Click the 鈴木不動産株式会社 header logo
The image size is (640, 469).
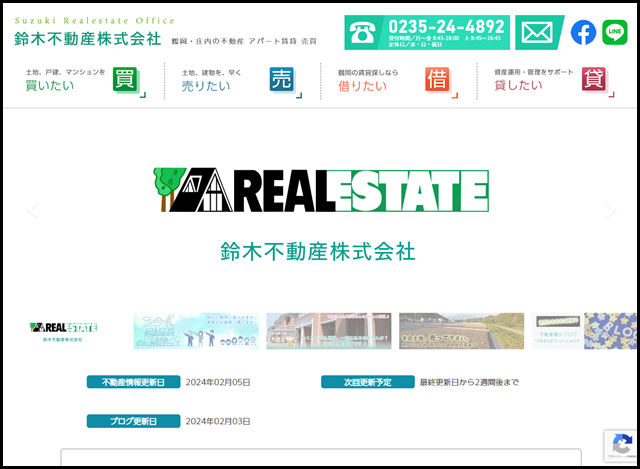click(88, 39)
